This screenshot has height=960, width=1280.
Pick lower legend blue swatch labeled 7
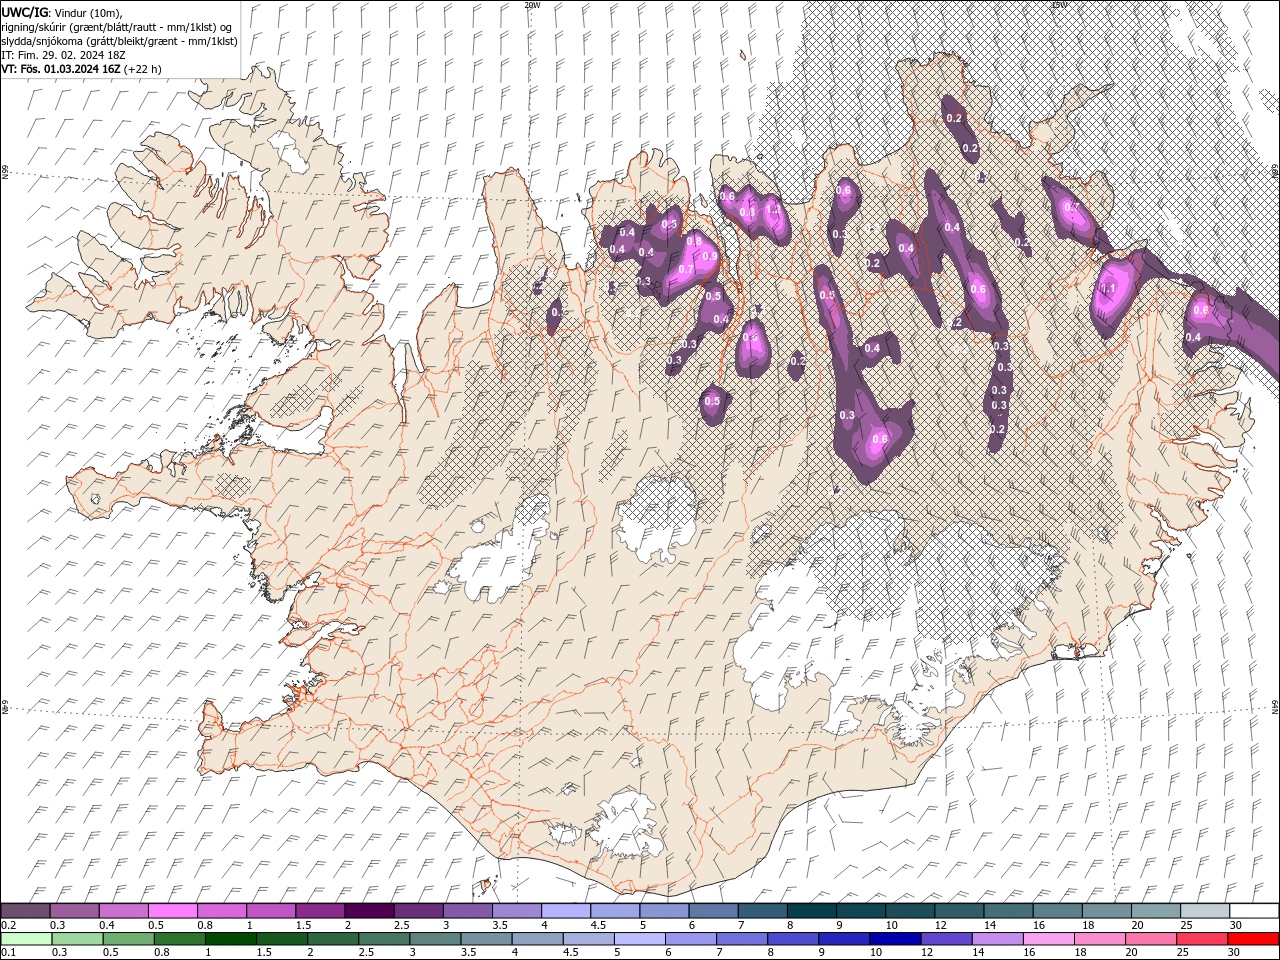(742, 939)
